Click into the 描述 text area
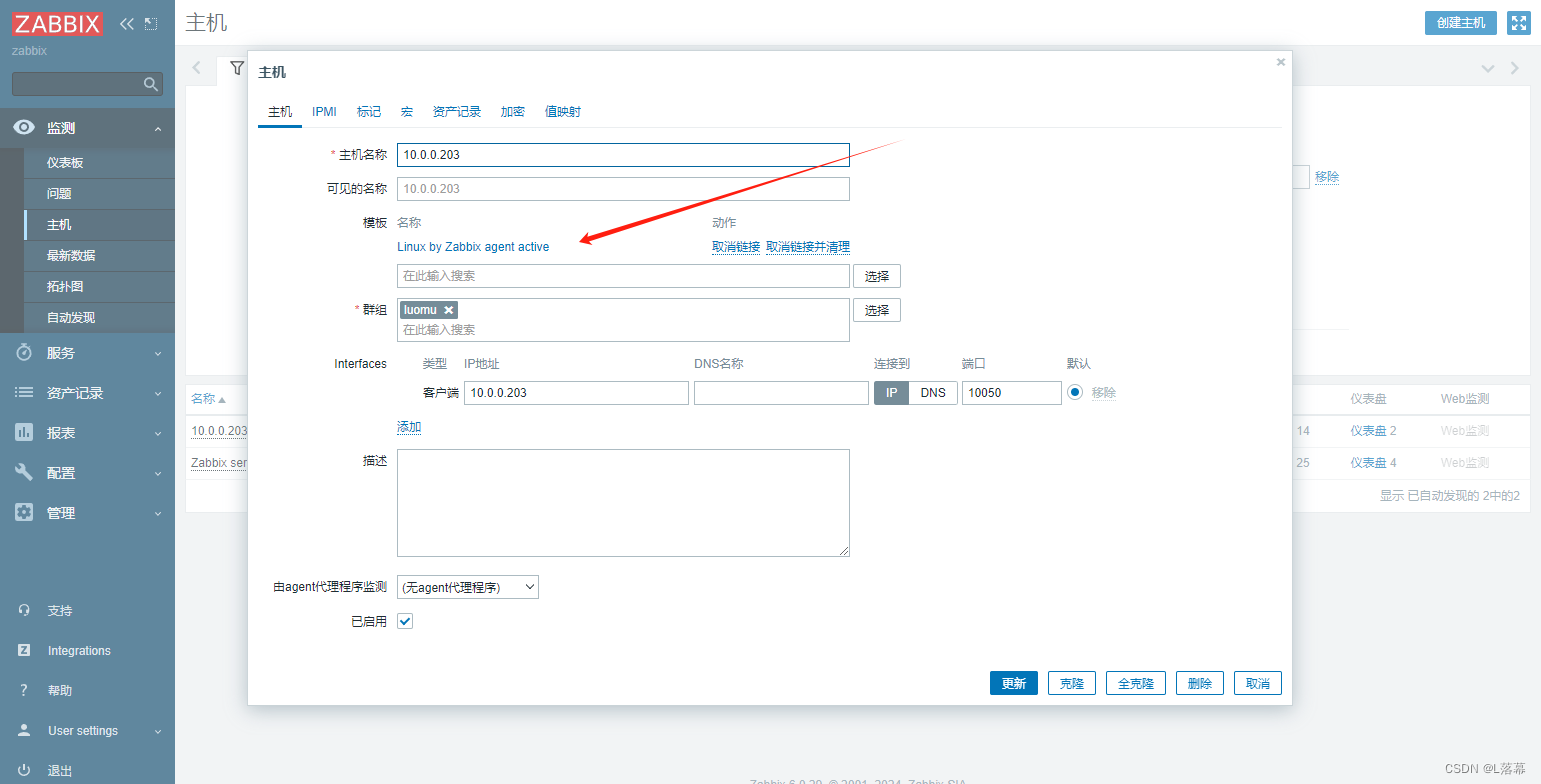Viewport: 1541px width, 784px height. click(623, 503)
